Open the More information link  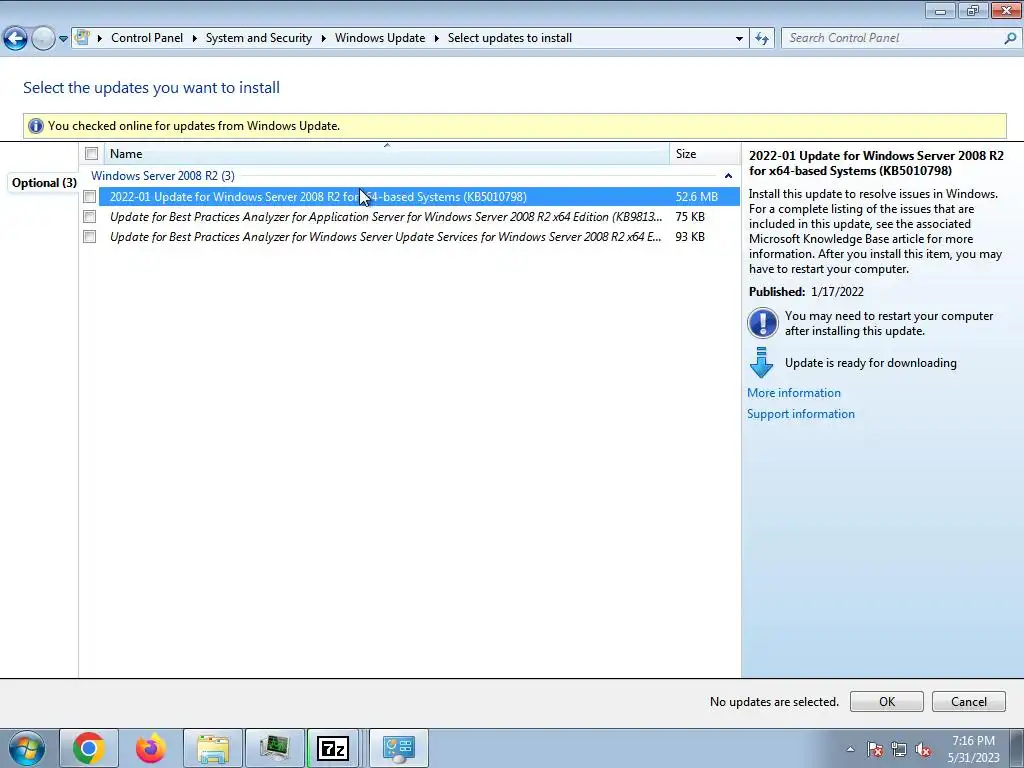[793, 393]
